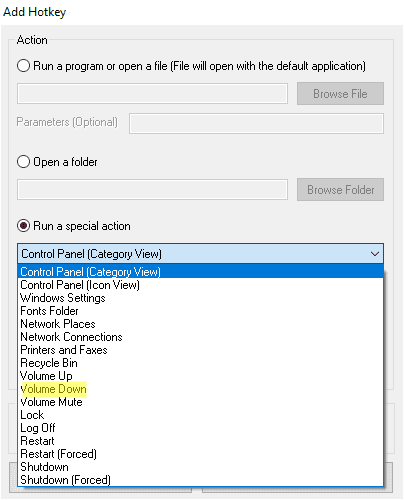Select Volume Mute action
404x500 pixels.
pyautogui.click(x=200, y=402)
